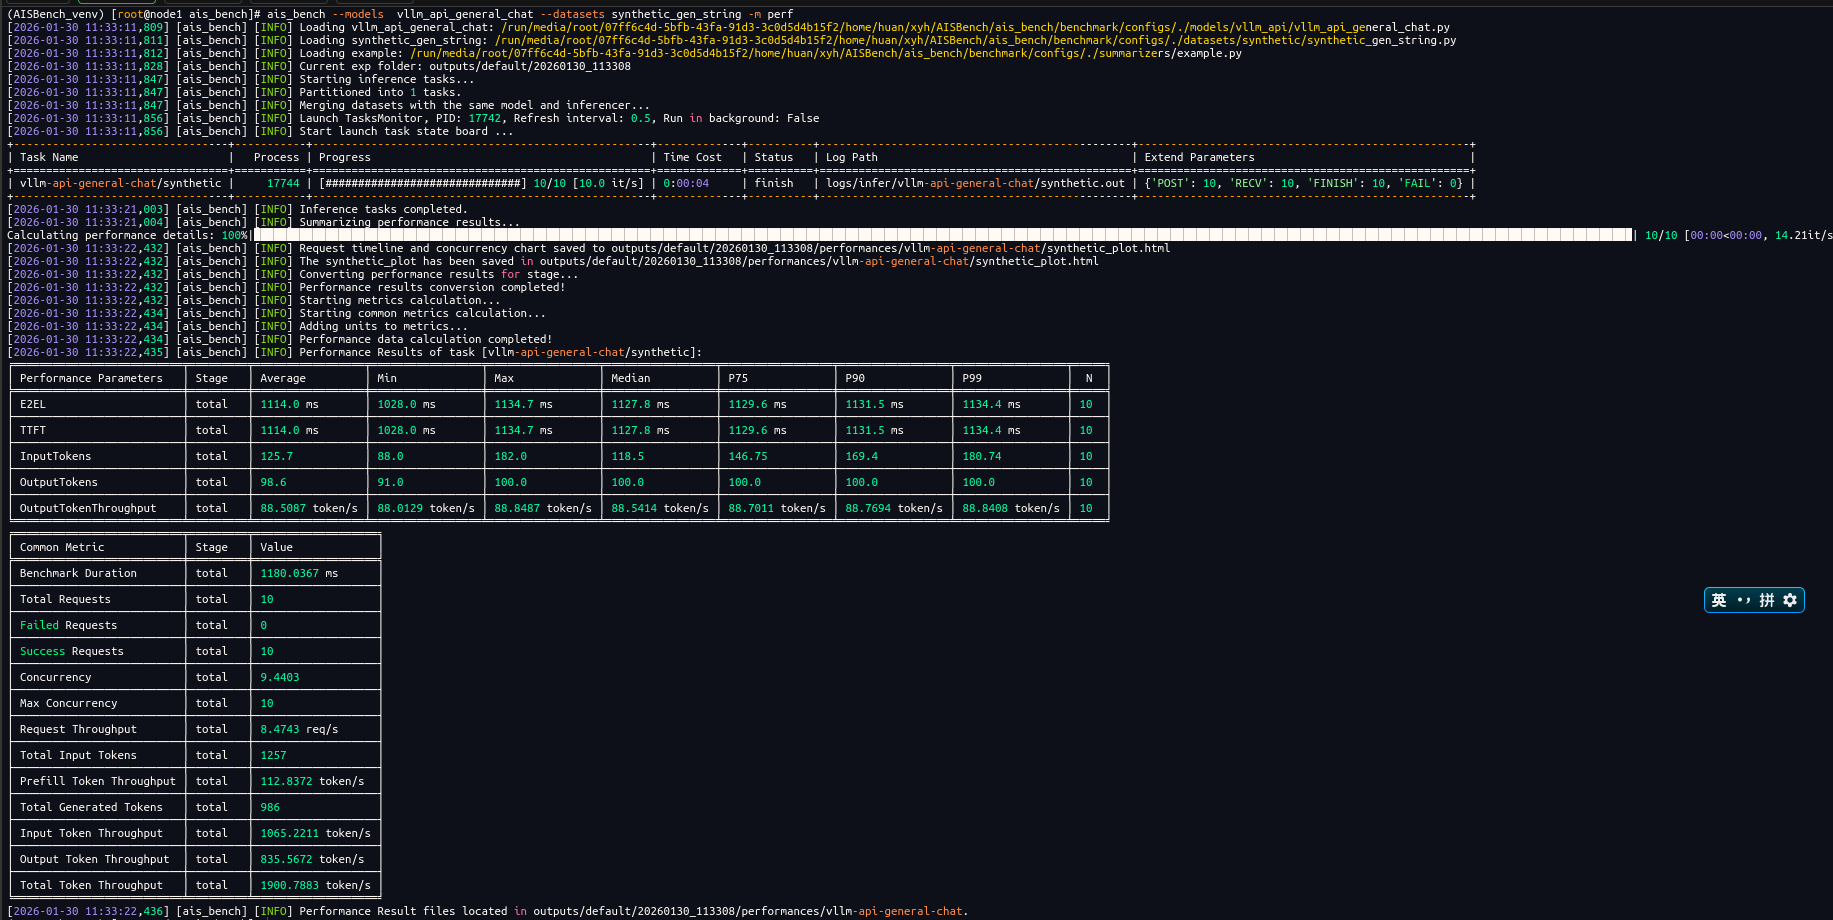
Task: Click the "P75" column header
Action: (x=738, y=378)
